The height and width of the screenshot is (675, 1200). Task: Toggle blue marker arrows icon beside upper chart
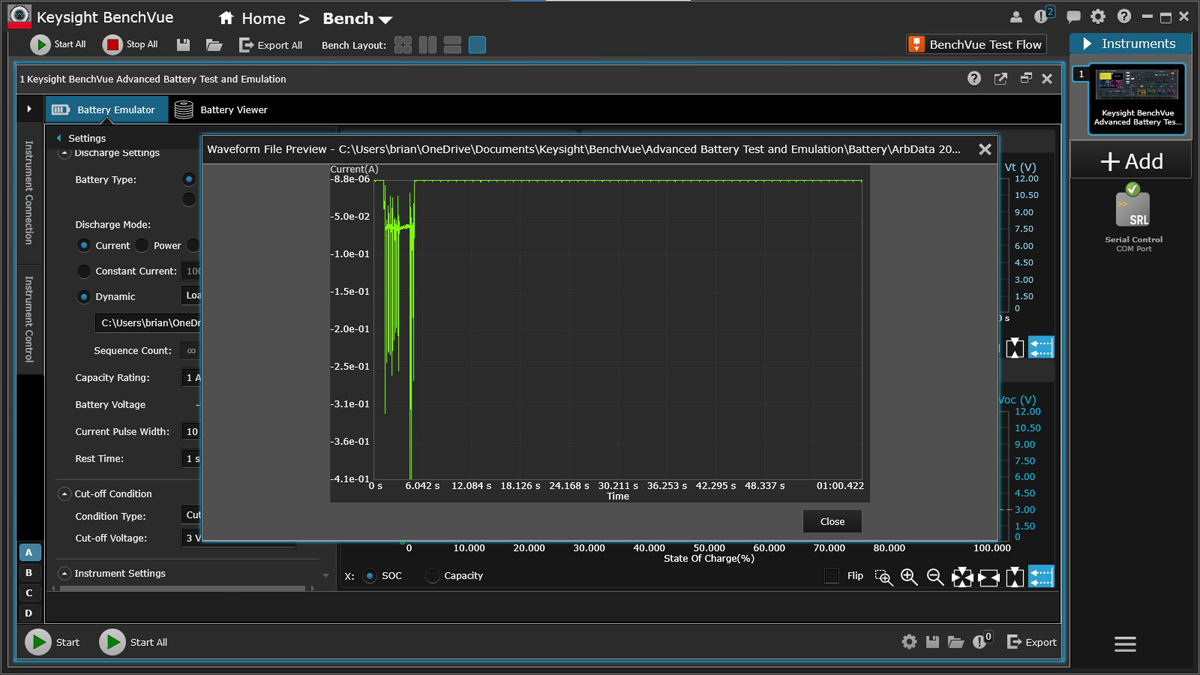pyautogui.click(x=1041, y=347)
